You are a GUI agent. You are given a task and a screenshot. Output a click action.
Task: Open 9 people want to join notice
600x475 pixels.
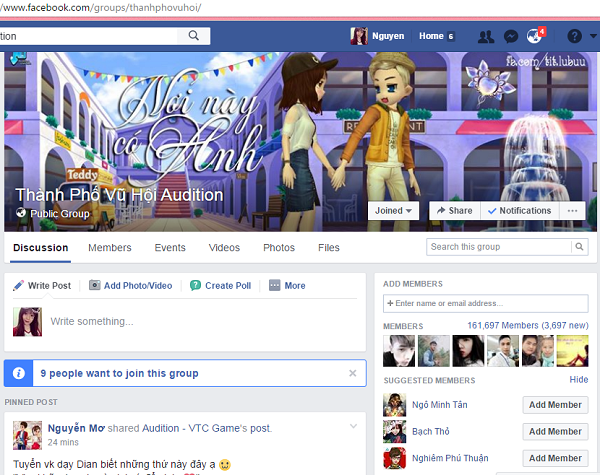119,373
